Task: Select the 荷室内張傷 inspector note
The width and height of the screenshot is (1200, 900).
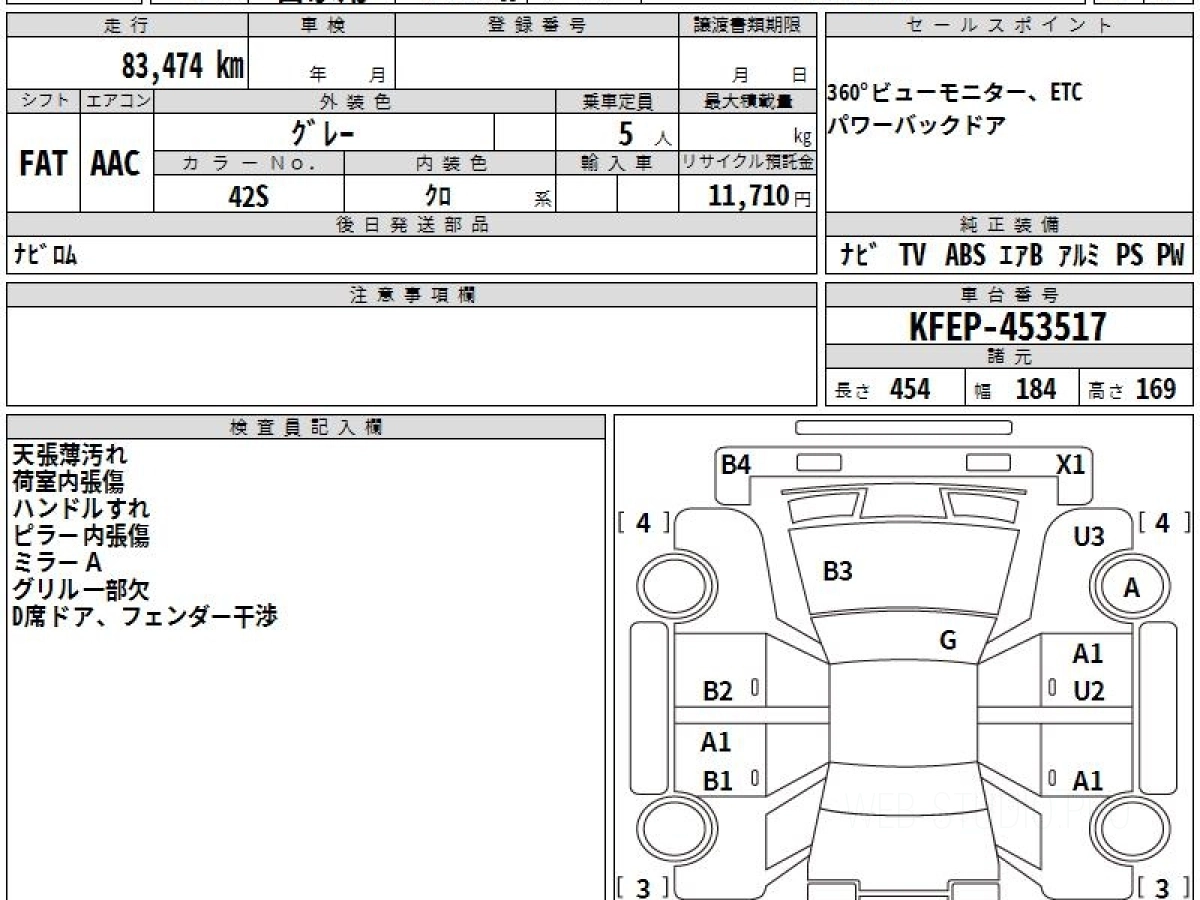Action: (68, 482)
